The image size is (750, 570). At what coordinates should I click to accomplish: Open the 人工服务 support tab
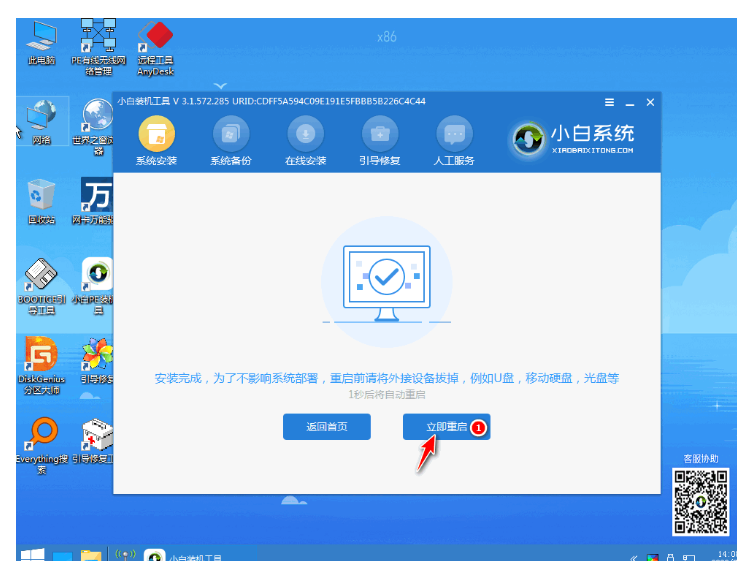coord(454,141)
